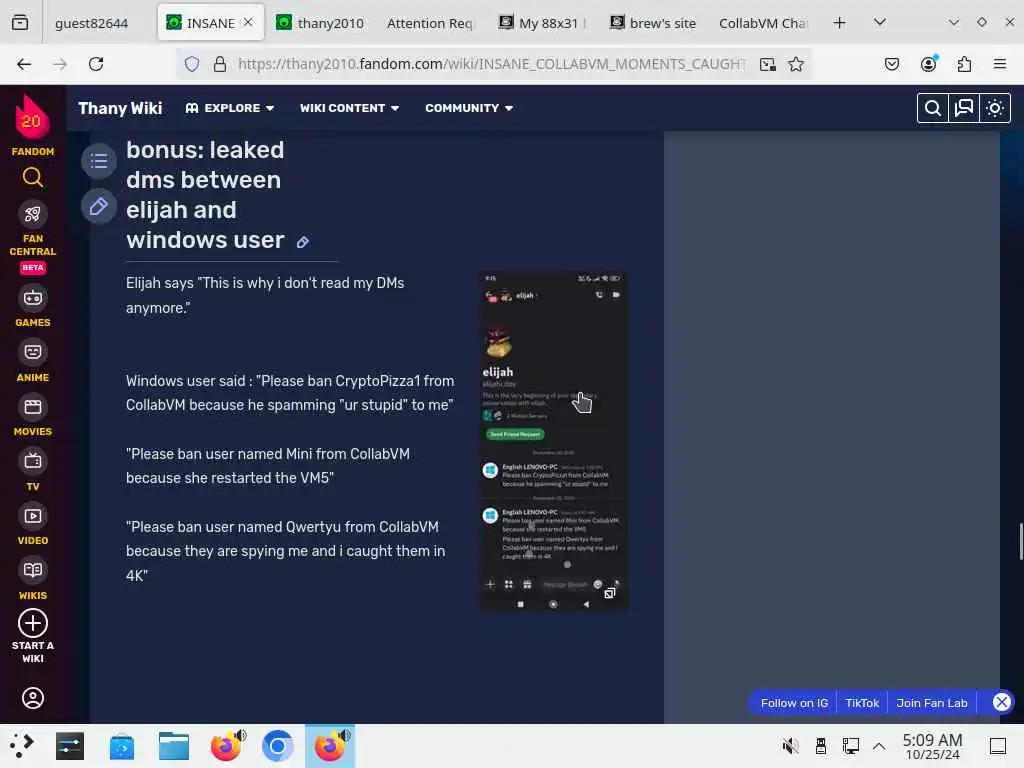Open the tracking protection shield icon

[x=191, y=64]
